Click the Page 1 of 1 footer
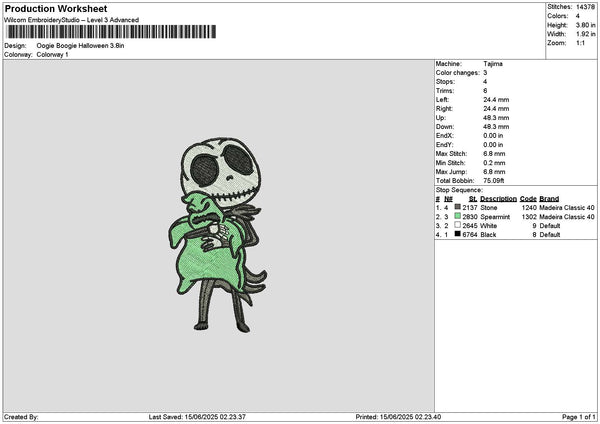This screenshot has width=600, height=424. click(579, 417)
